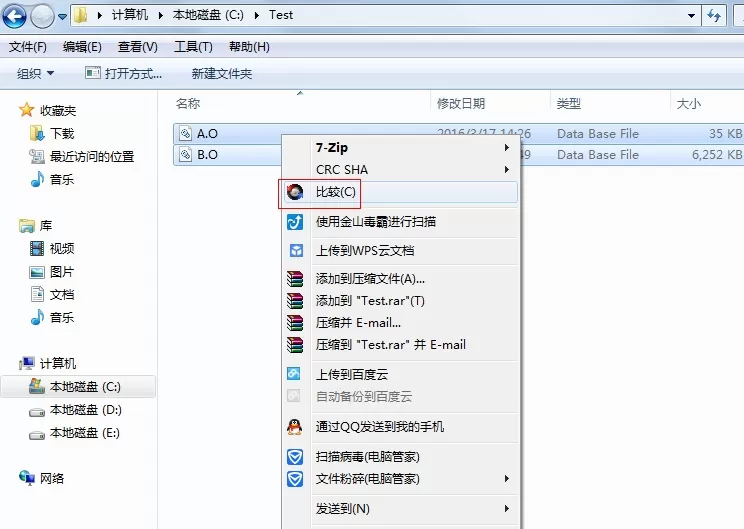Image resolution: width=744 pixels, height=529 pixels.
Task: Open the 工具(T) menu
Action: pos(193,47)
